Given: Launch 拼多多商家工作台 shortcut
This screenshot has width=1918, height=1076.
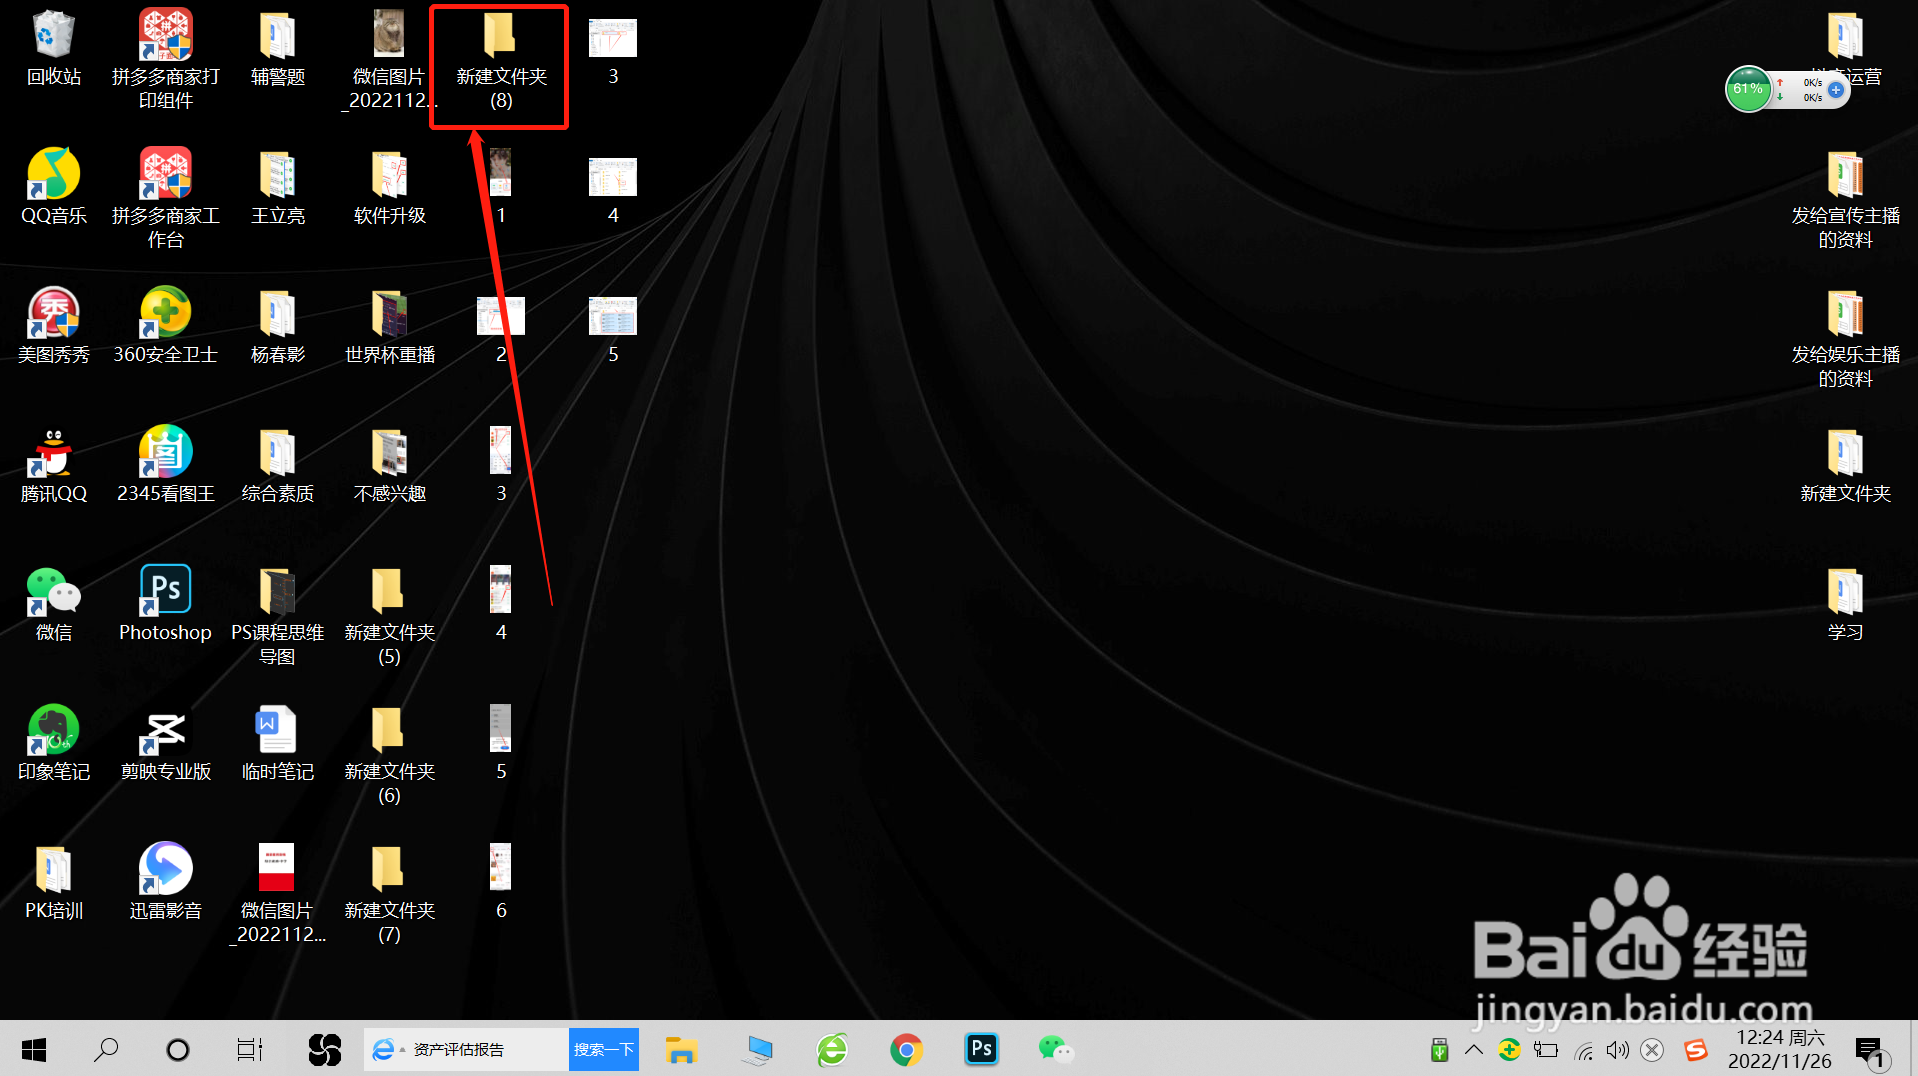Looking at the screenshot, I should coord(166,198).
